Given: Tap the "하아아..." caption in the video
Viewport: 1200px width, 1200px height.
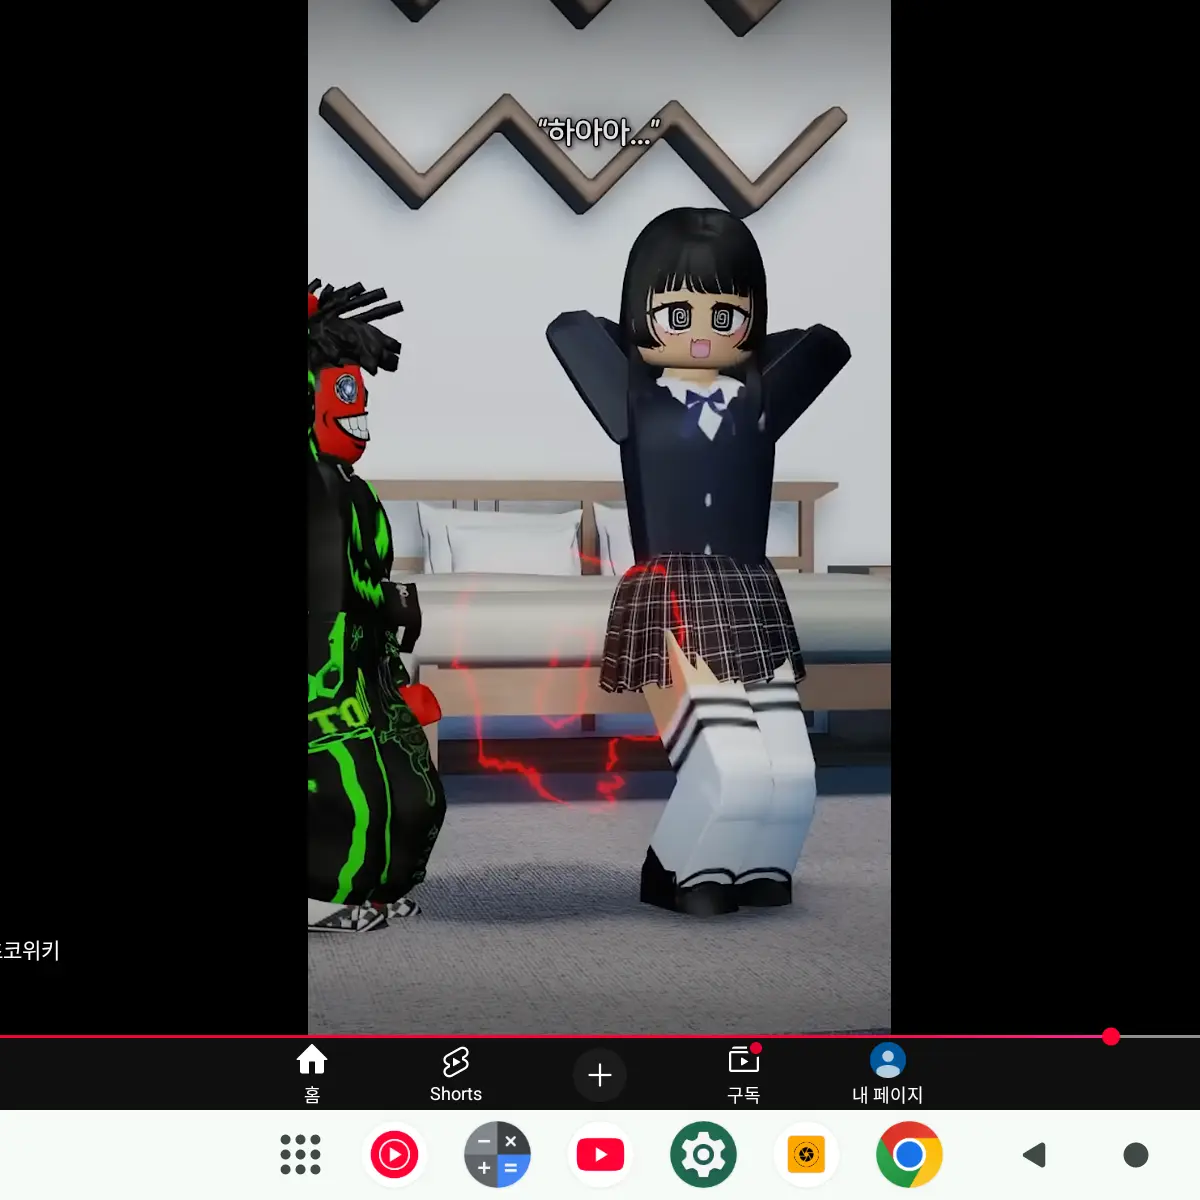Looking at the screenshot, I should 599,132.
